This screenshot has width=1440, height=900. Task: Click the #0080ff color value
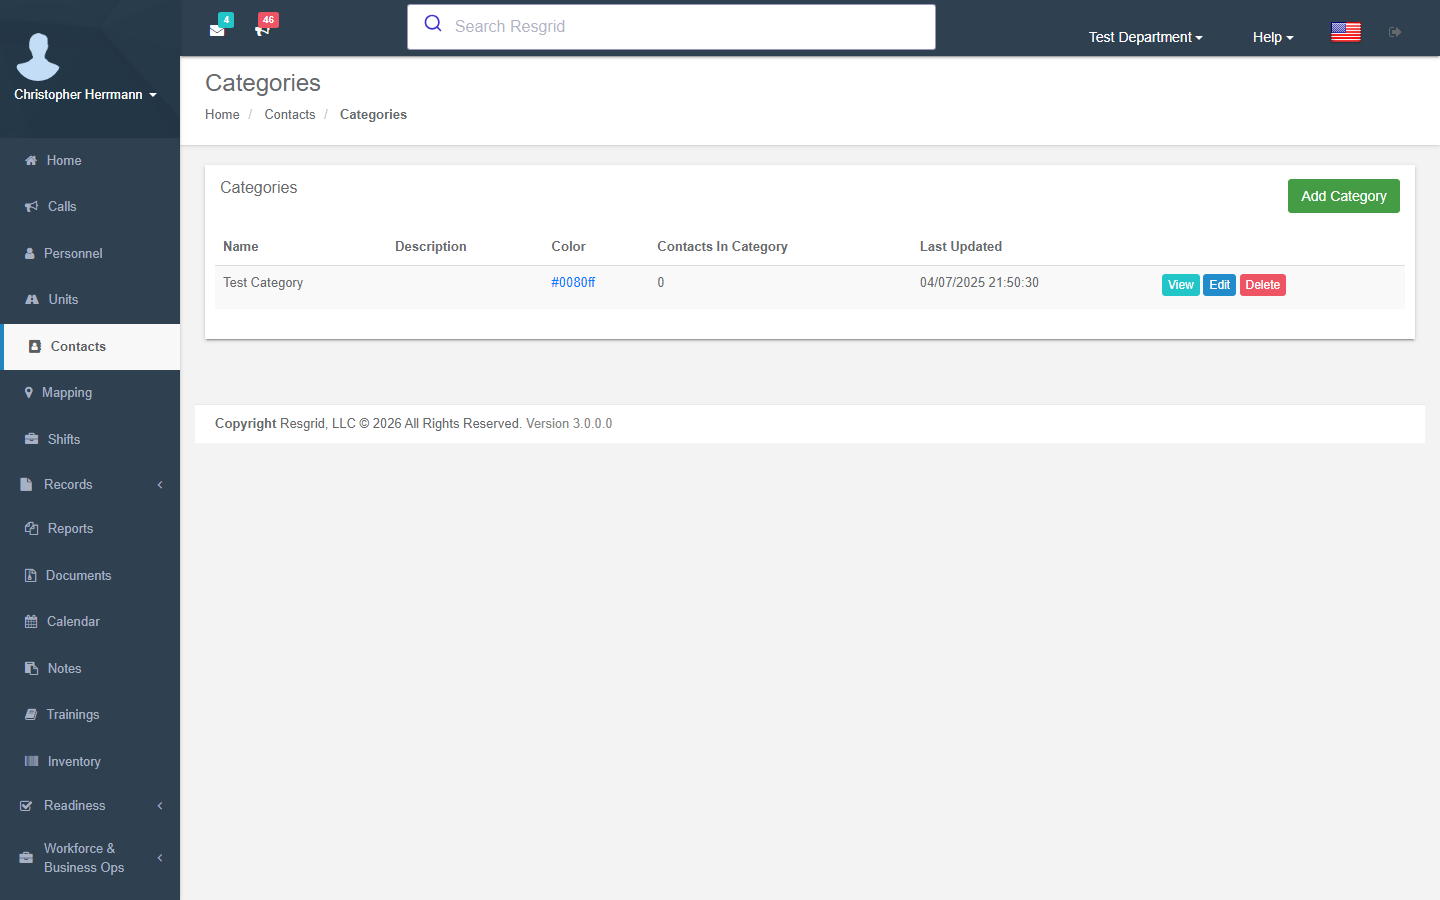pyautogui.click(x=573, y=282)
